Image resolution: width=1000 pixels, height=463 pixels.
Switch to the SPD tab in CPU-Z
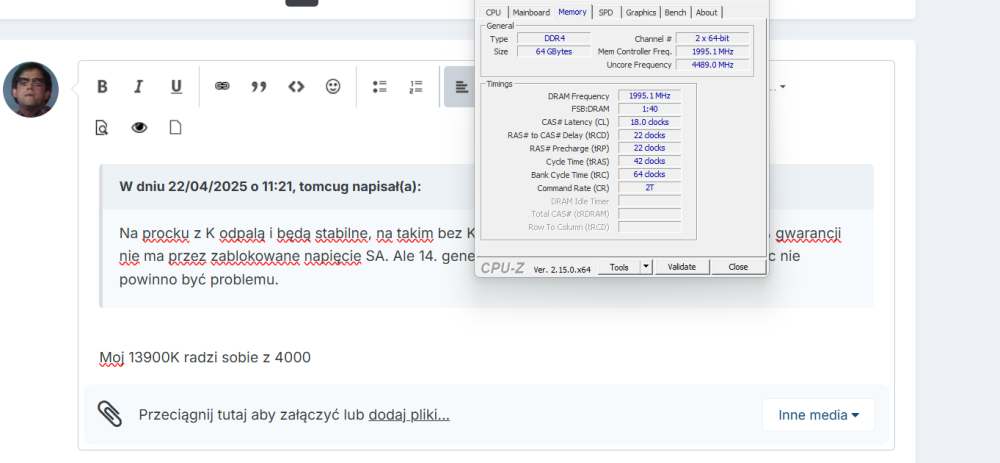[606, 12]
